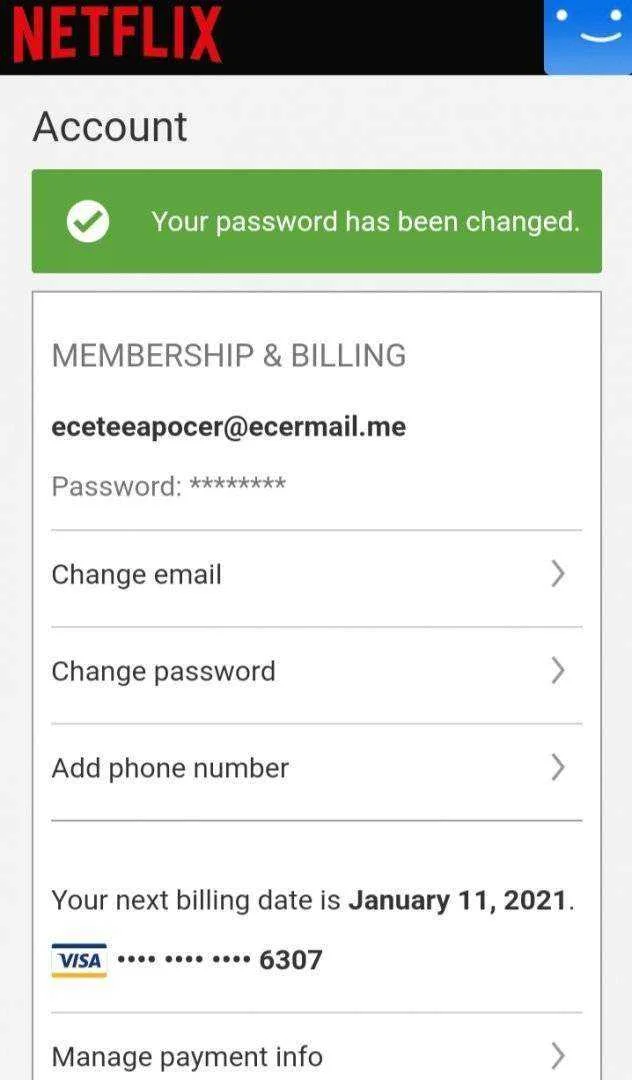632x1080 pixels.
Task: Expand the Change email chevron arrow
Action: (x=558, y=574)
